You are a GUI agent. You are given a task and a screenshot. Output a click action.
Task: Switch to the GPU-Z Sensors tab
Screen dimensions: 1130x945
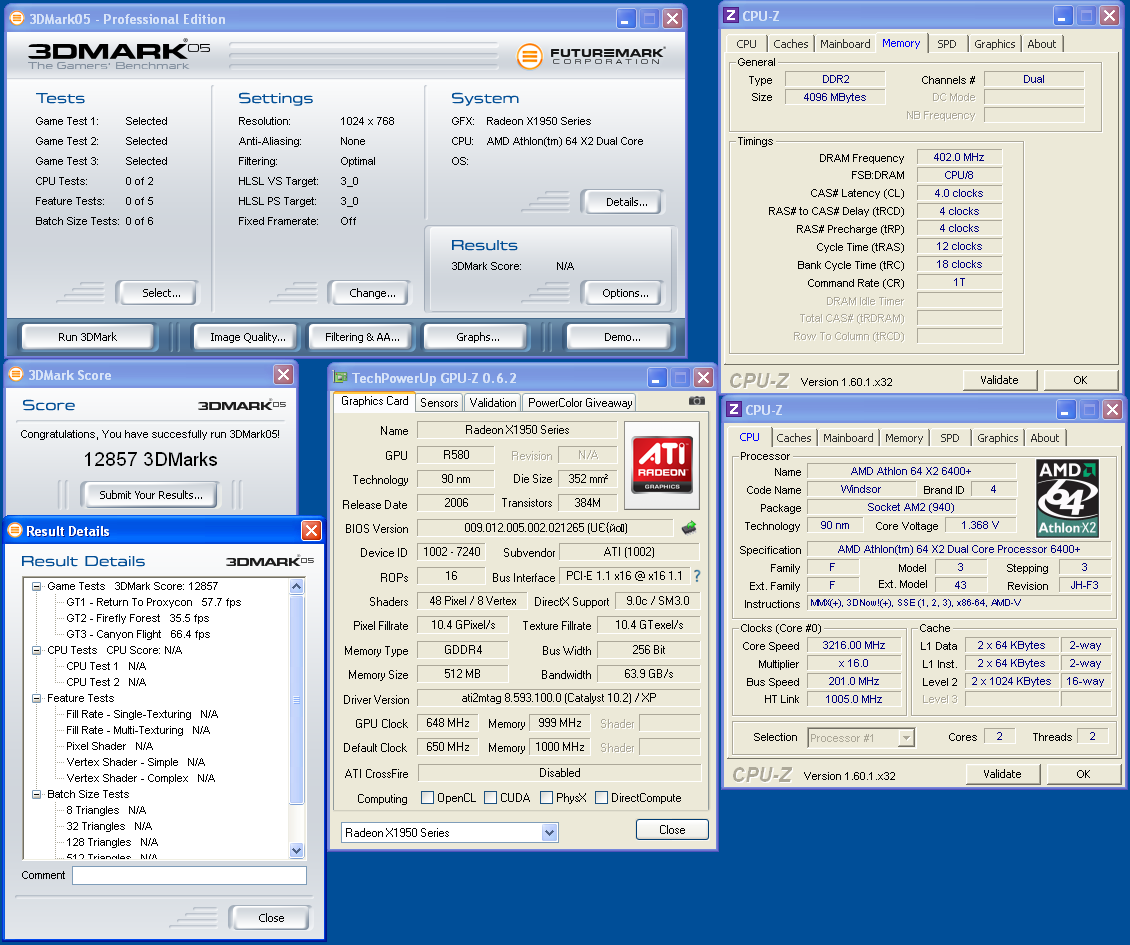(x=439, y=403)
